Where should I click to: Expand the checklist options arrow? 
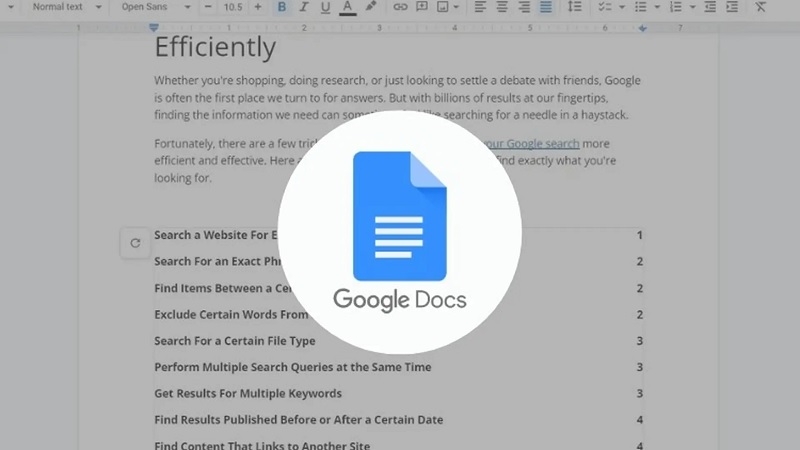(621, 7)
